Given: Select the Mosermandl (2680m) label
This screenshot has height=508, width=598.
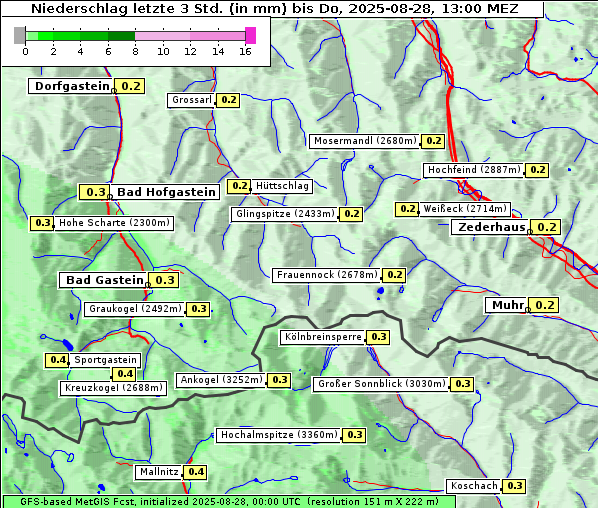Looking at the screenshot, I should [x=364, y=141].
